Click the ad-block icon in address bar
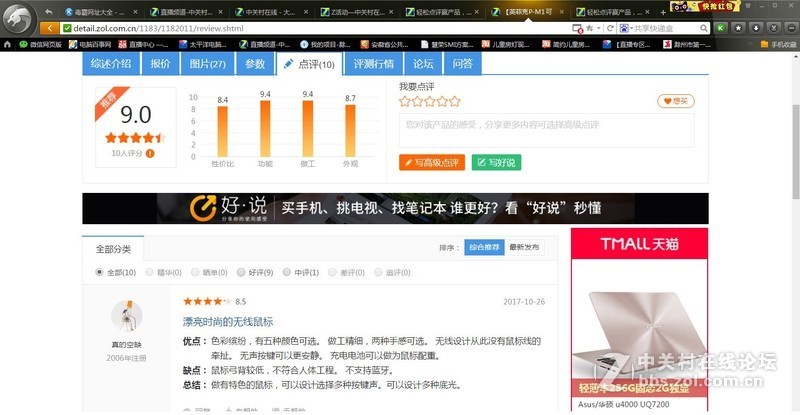This screenshot has height=415, width=800. click(578, 28)
